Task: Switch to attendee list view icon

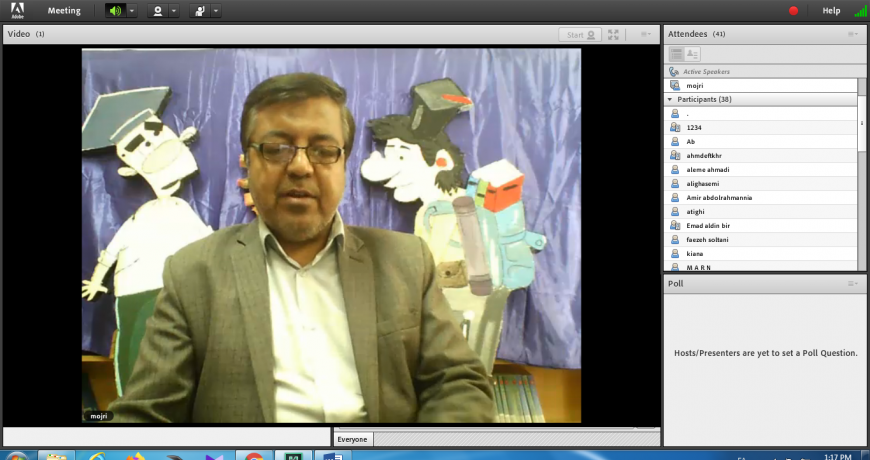Action: coord(676,53)
